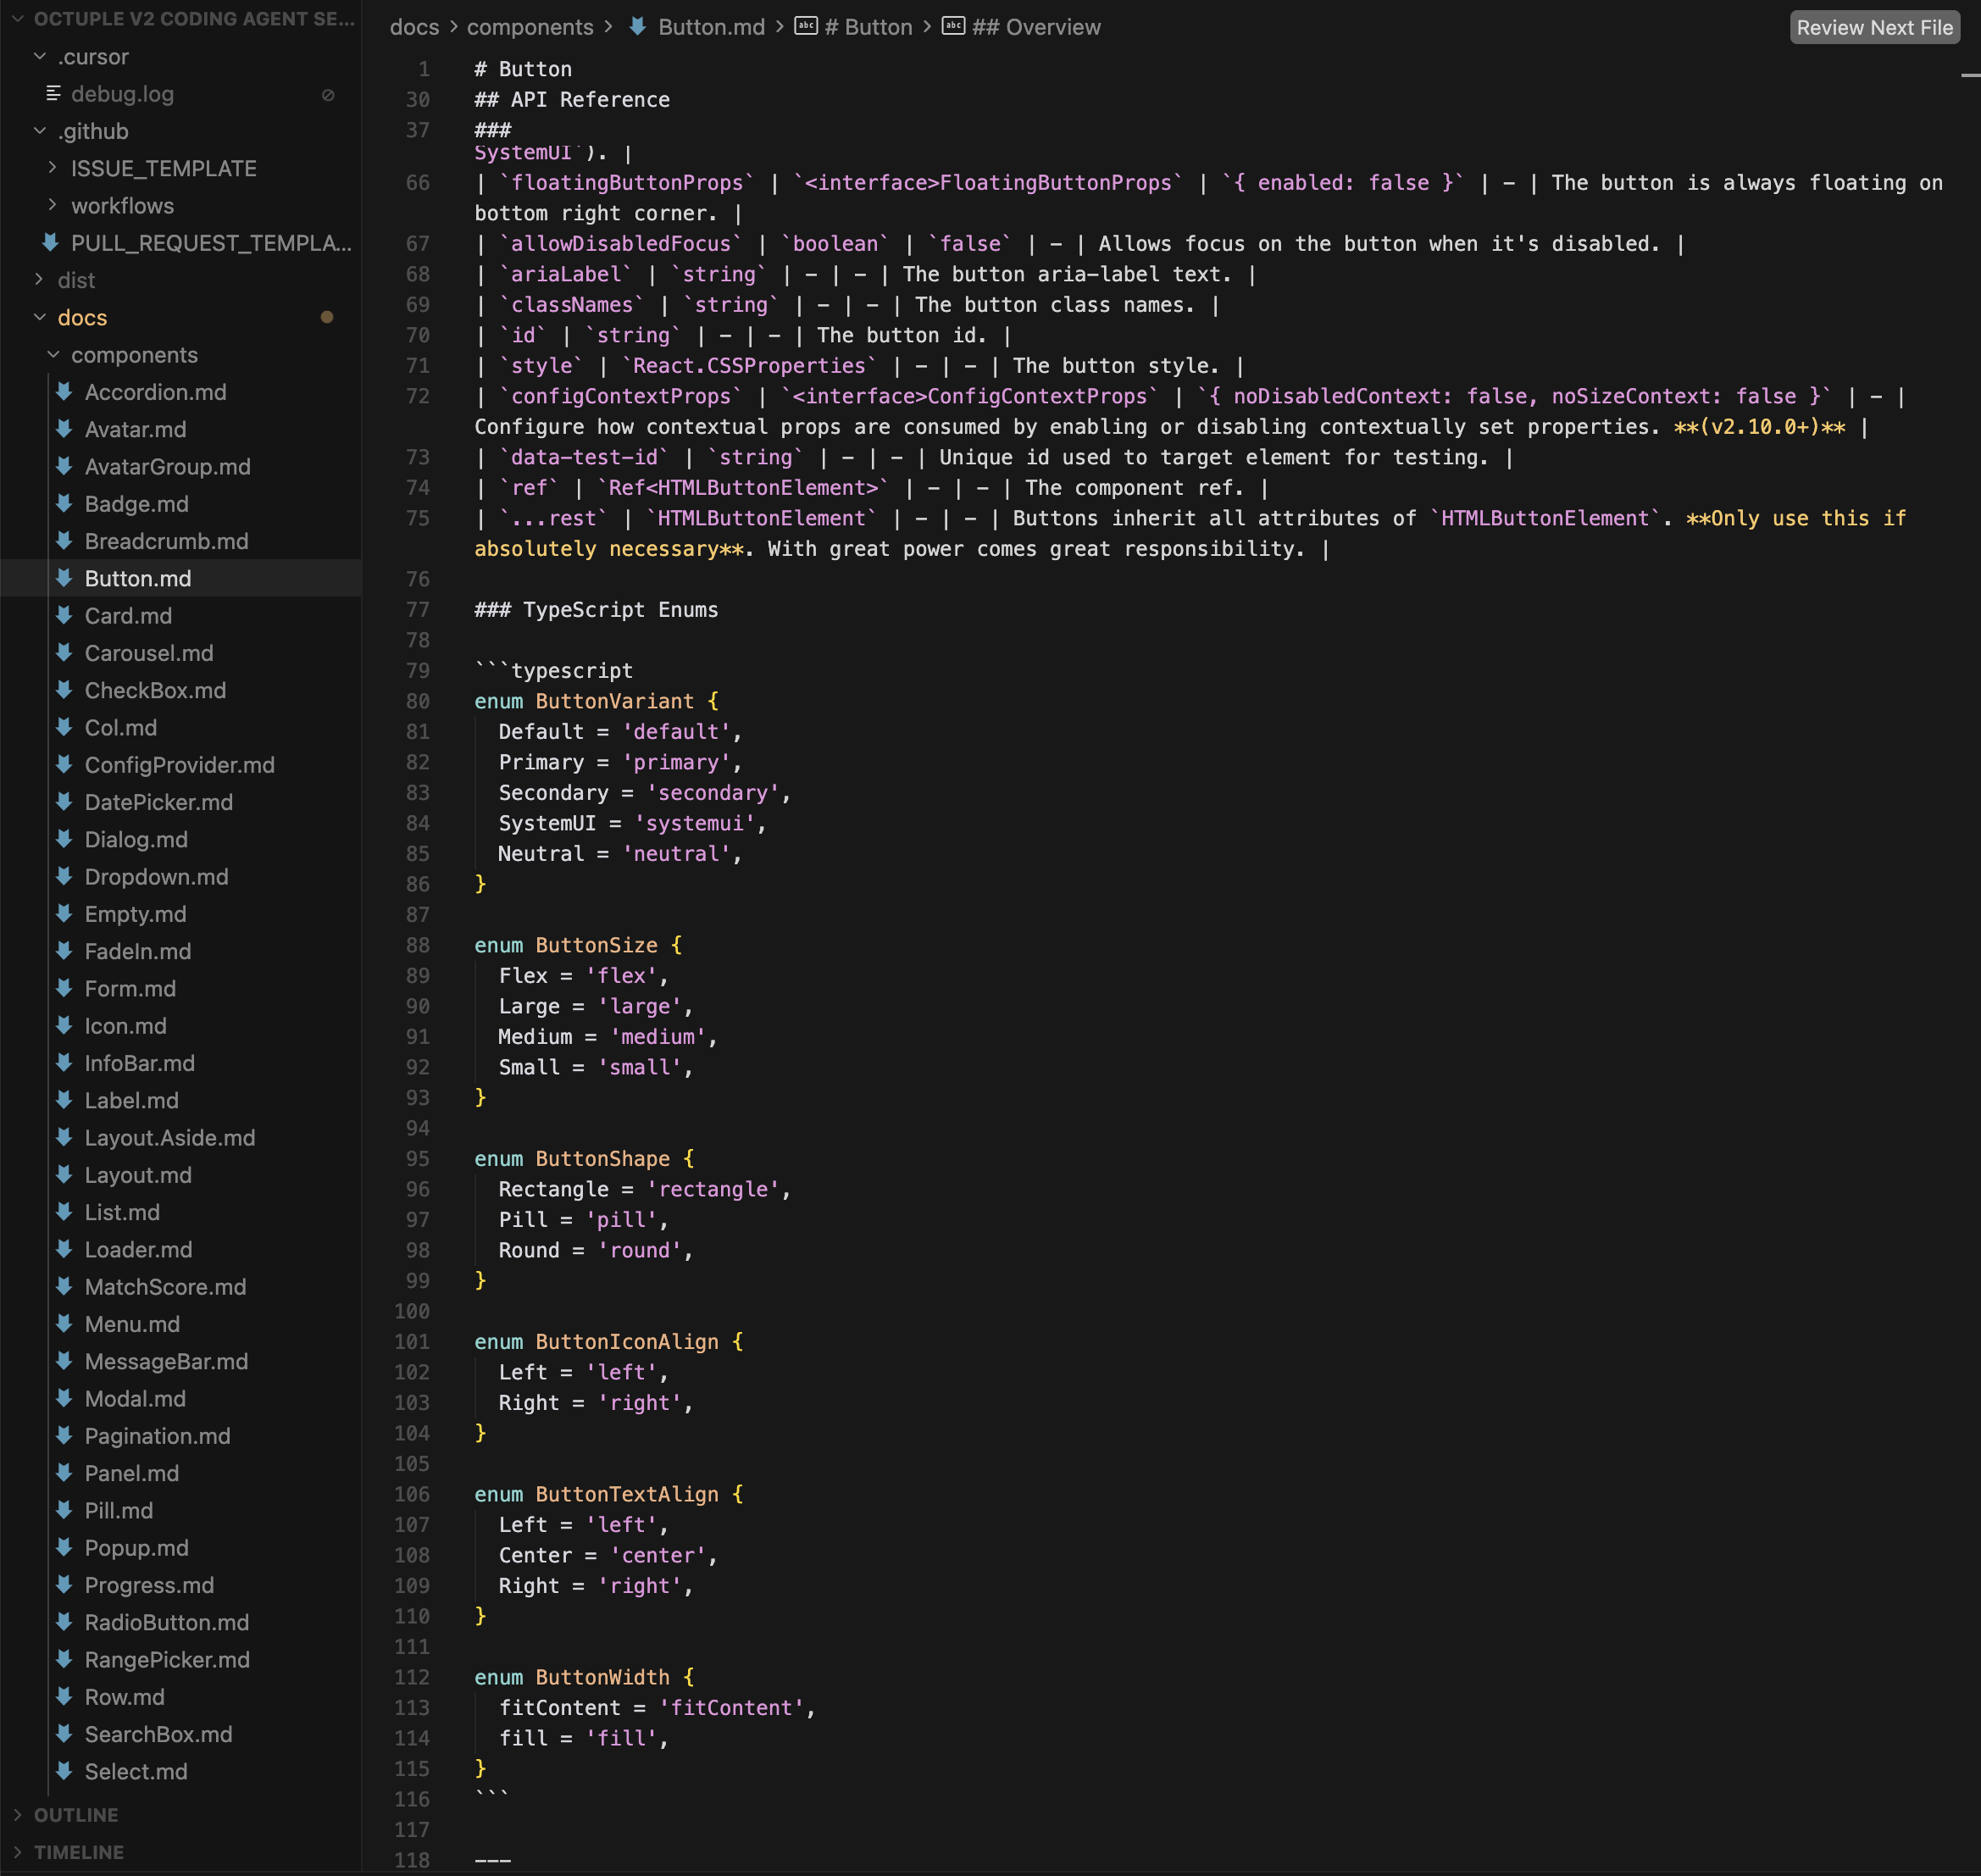This screenshot has height=1876, width=1981.
Task: Open Card.md in the file tree
Action: [x=128, y=616]
